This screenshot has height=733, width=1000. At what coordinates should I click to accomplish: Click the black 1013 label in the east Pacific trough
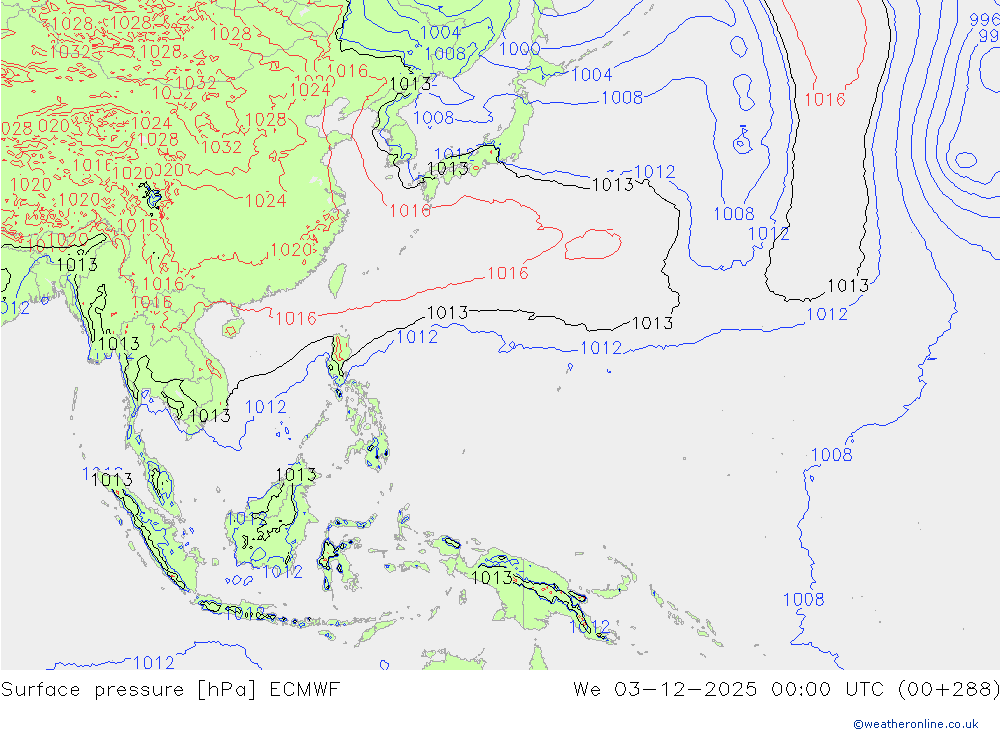[x=848, y=285]
